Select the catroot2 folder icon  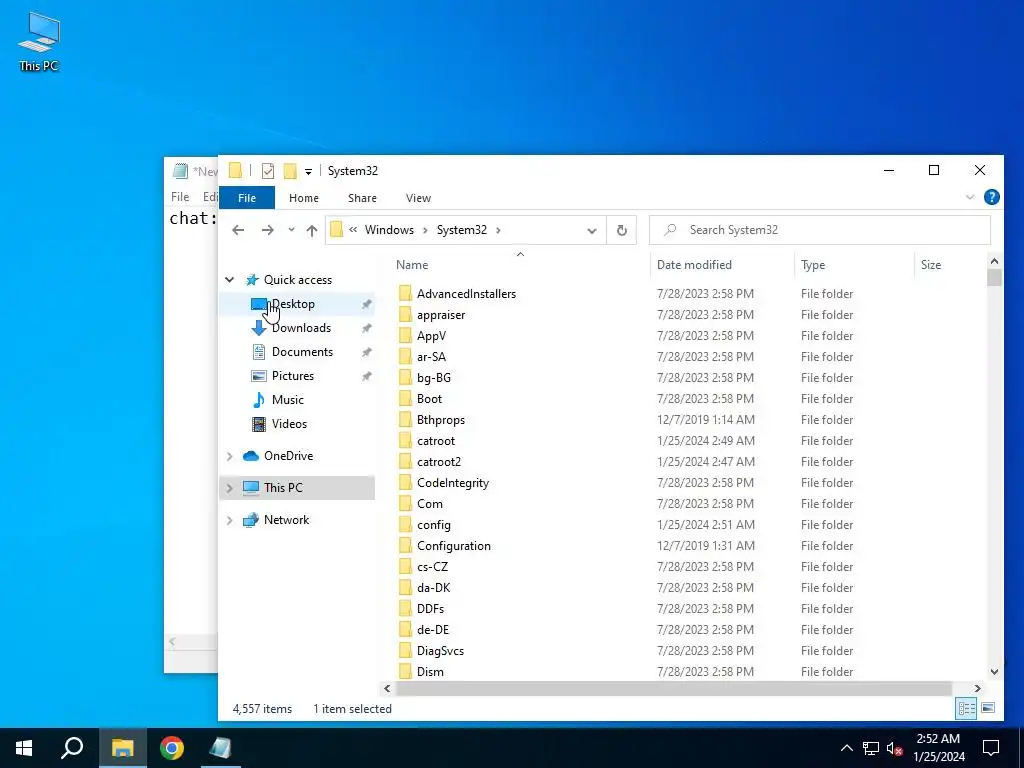(406, 462)
